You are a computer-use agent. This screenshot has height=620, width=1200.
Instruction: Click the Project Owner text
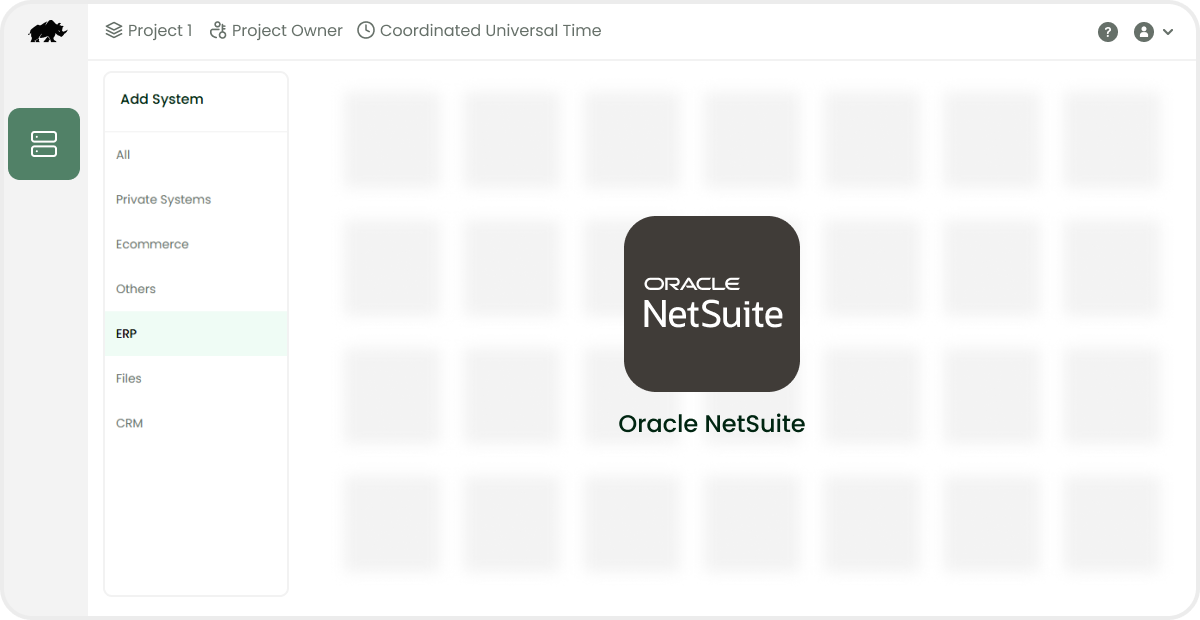click(x=287, y=31)
